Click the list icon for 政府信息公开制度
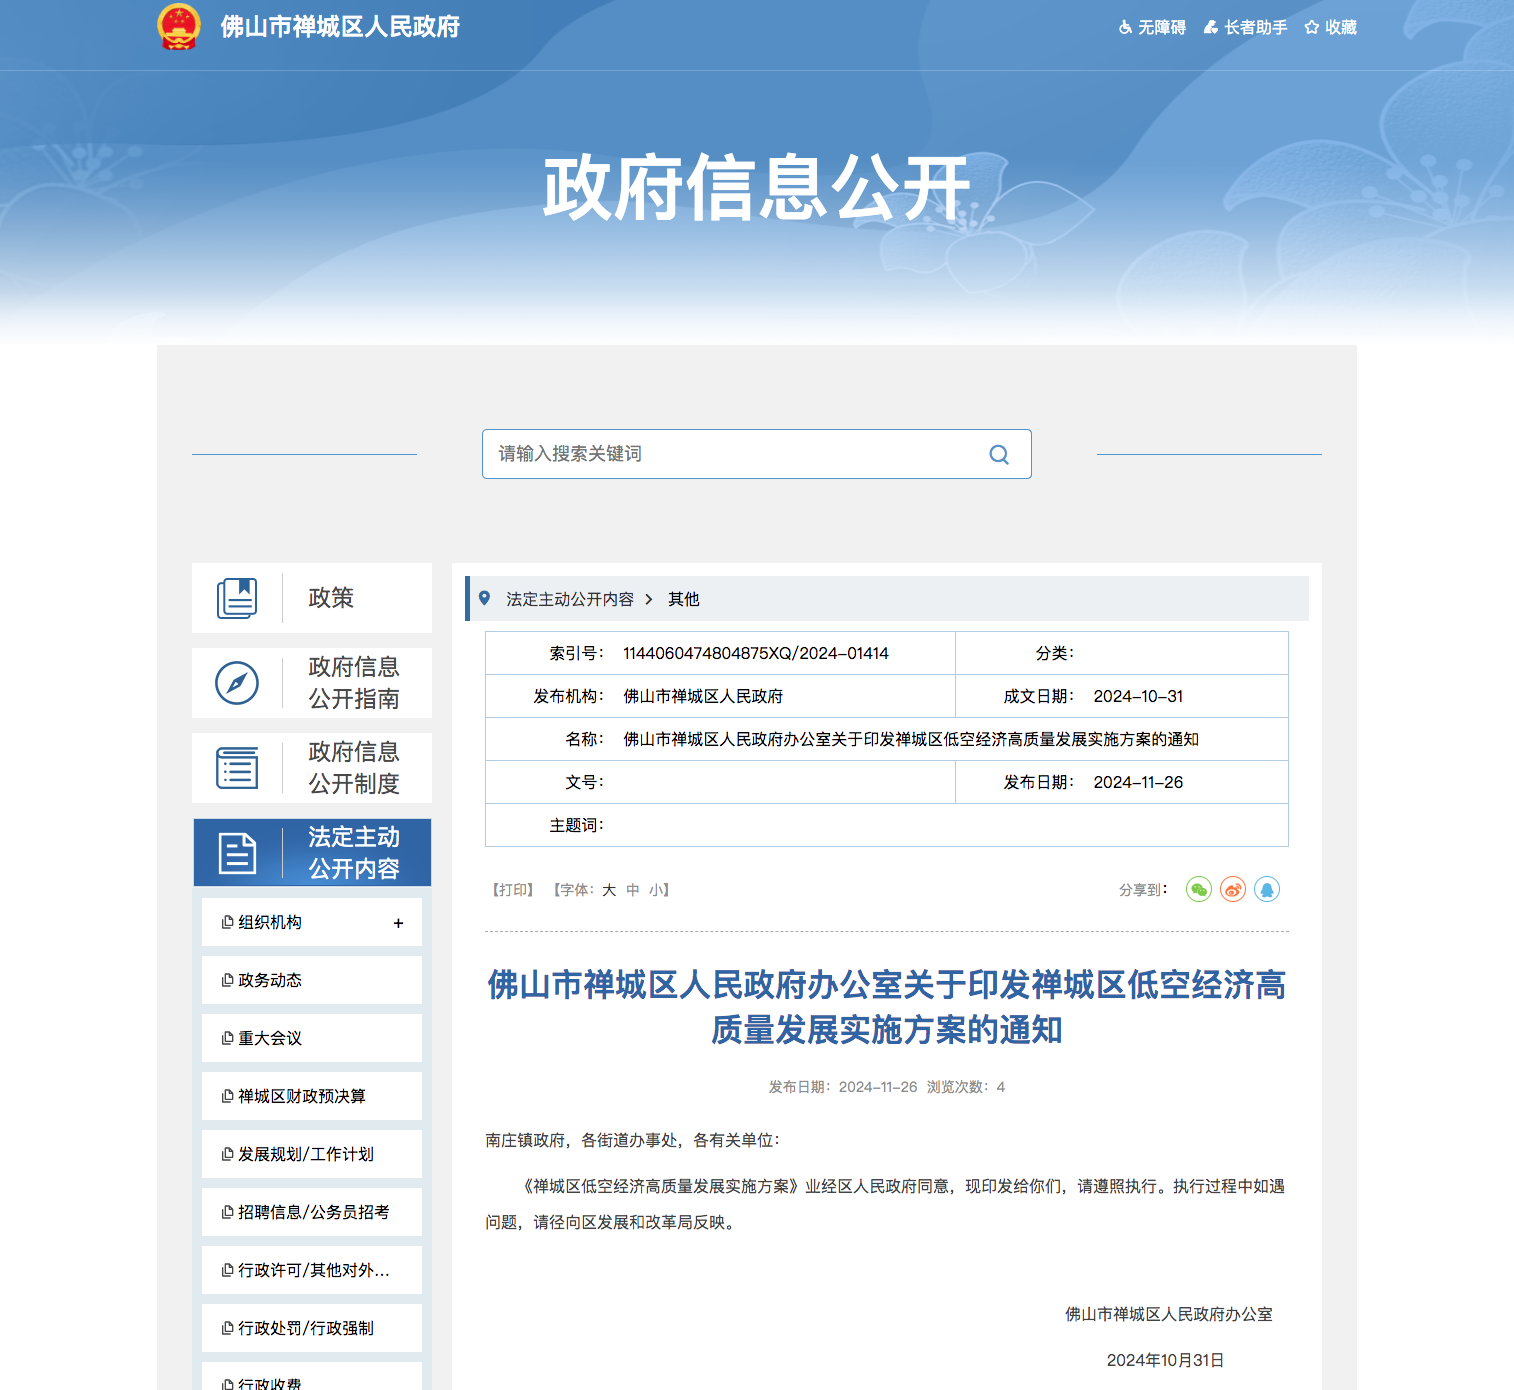 click(x=237, y=768)
